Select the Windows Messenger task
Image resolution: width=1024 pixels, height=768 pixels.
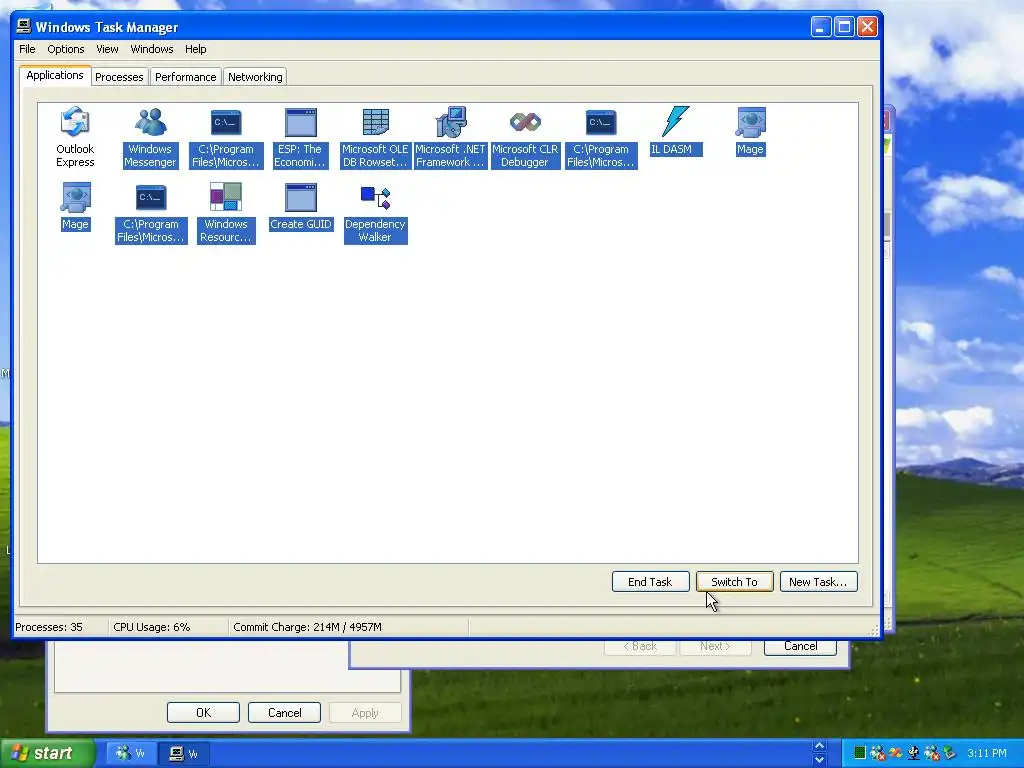[x=150, y=138]
